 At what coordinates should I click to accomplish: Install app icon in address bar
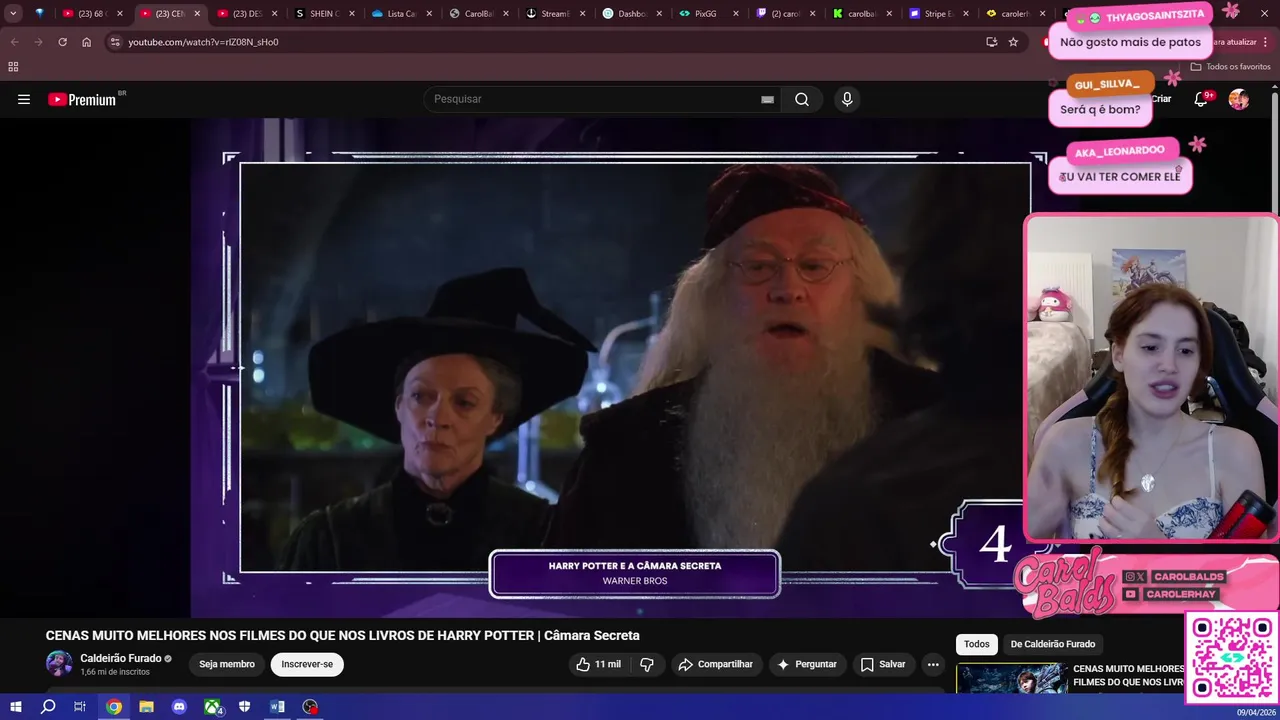pyautogui.click(x=991, y=42)
